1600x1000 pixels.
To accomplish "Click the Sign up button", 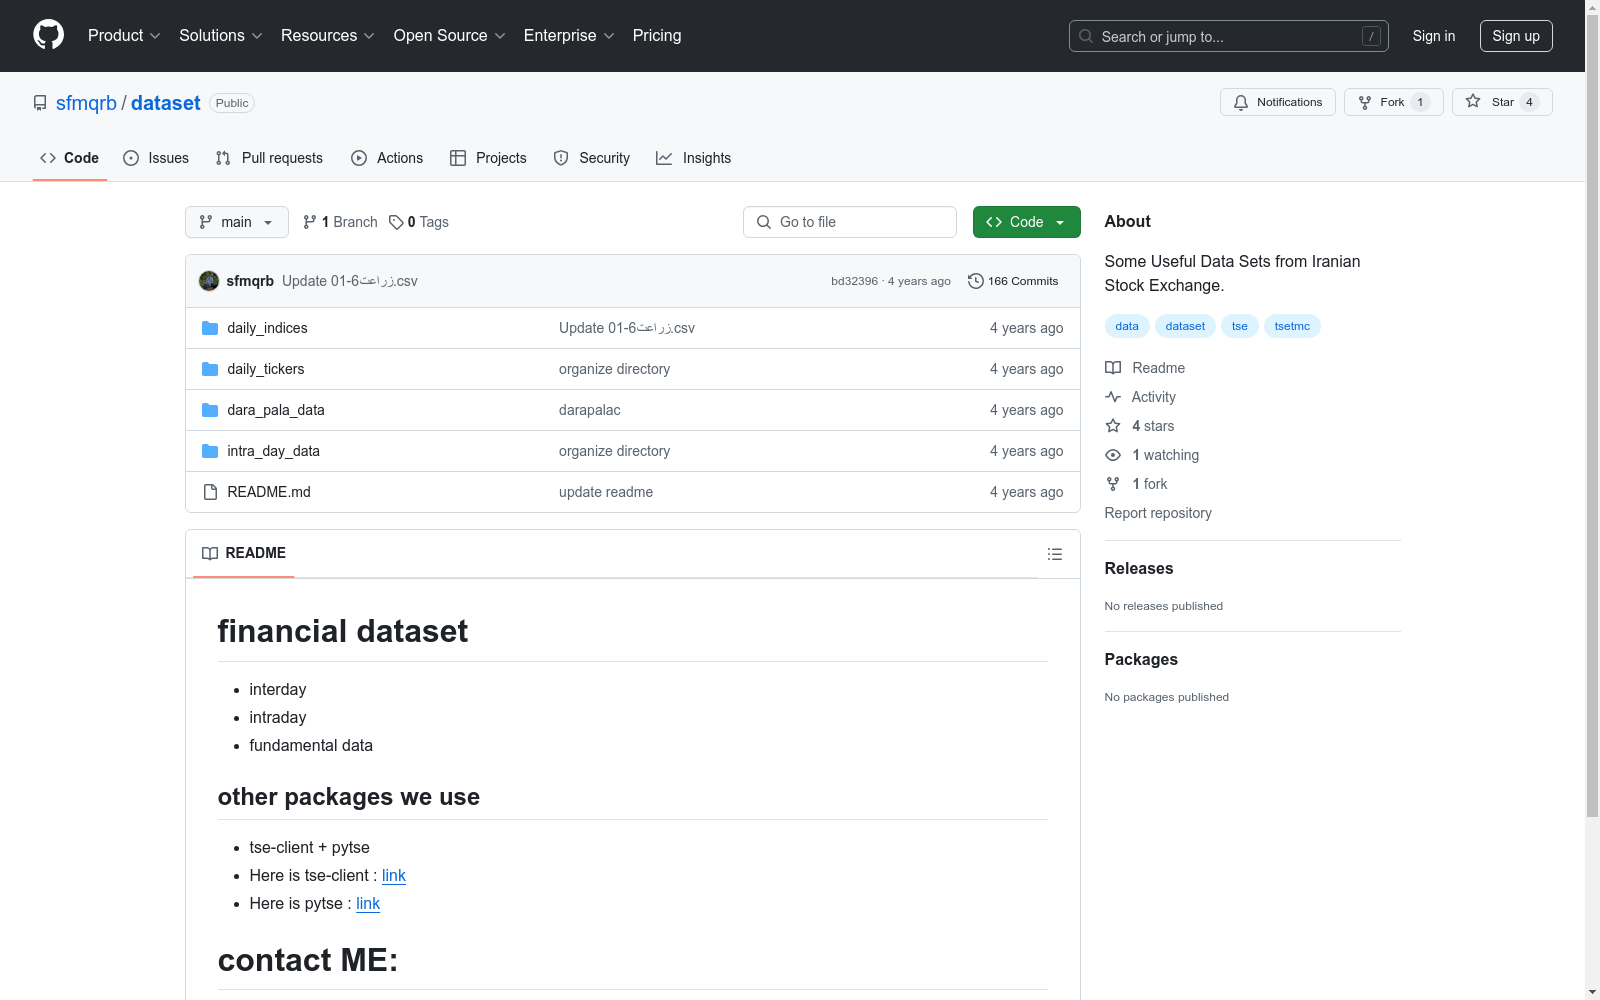I will (1516, 36).
